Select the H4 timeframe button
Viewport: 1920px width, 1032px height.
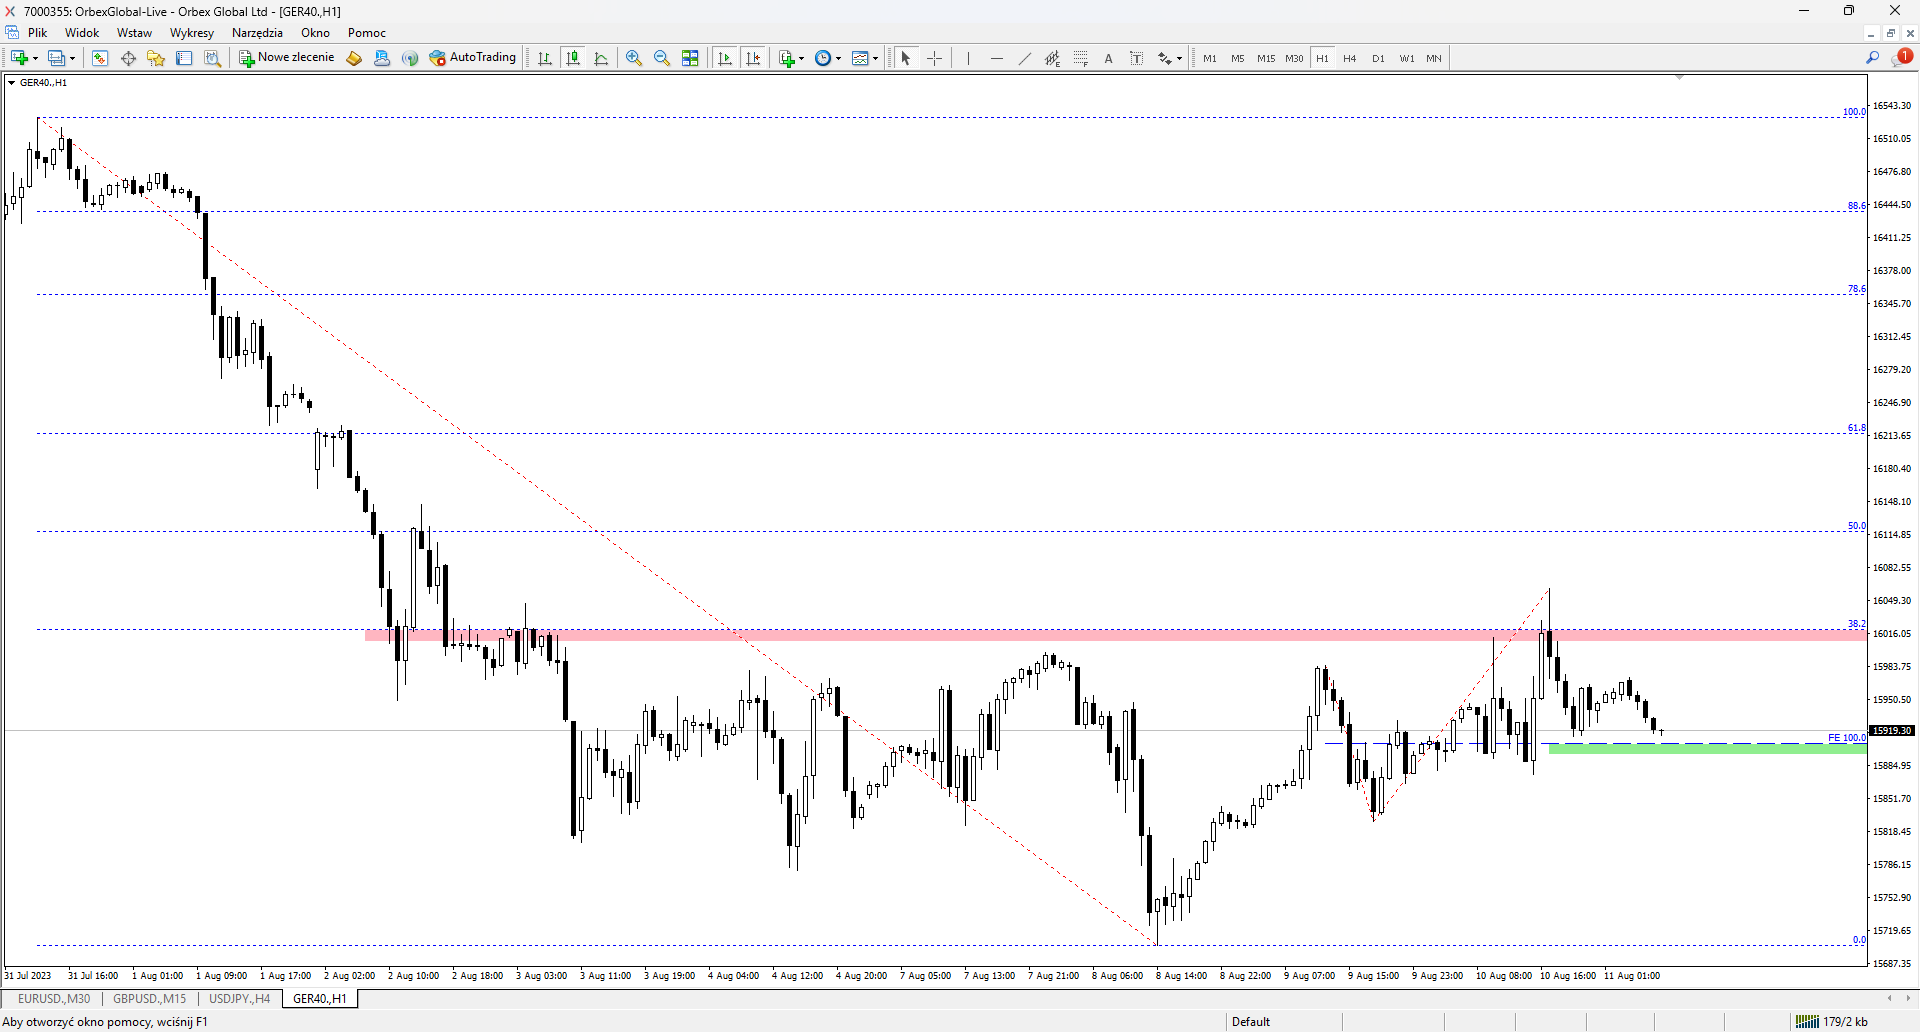coord(1349,58)
